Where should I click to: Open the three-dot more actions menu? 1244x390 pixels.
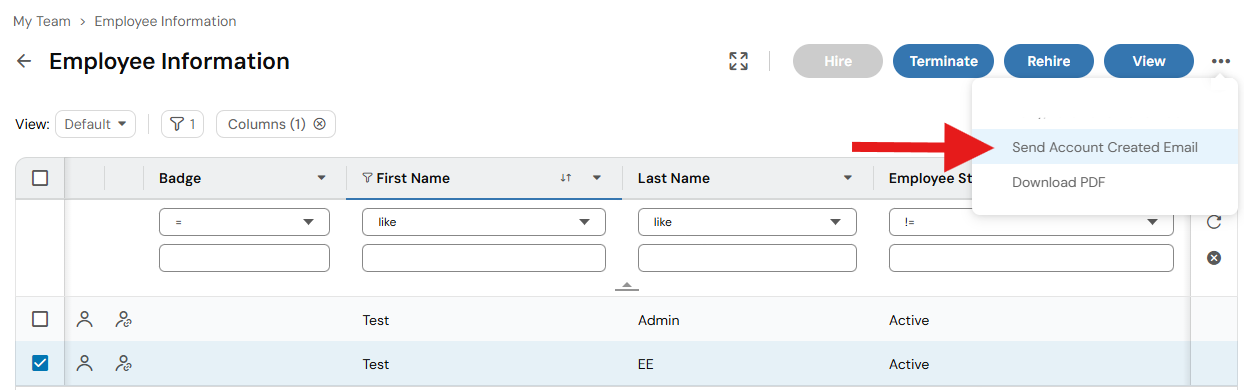pos(1221,61)
